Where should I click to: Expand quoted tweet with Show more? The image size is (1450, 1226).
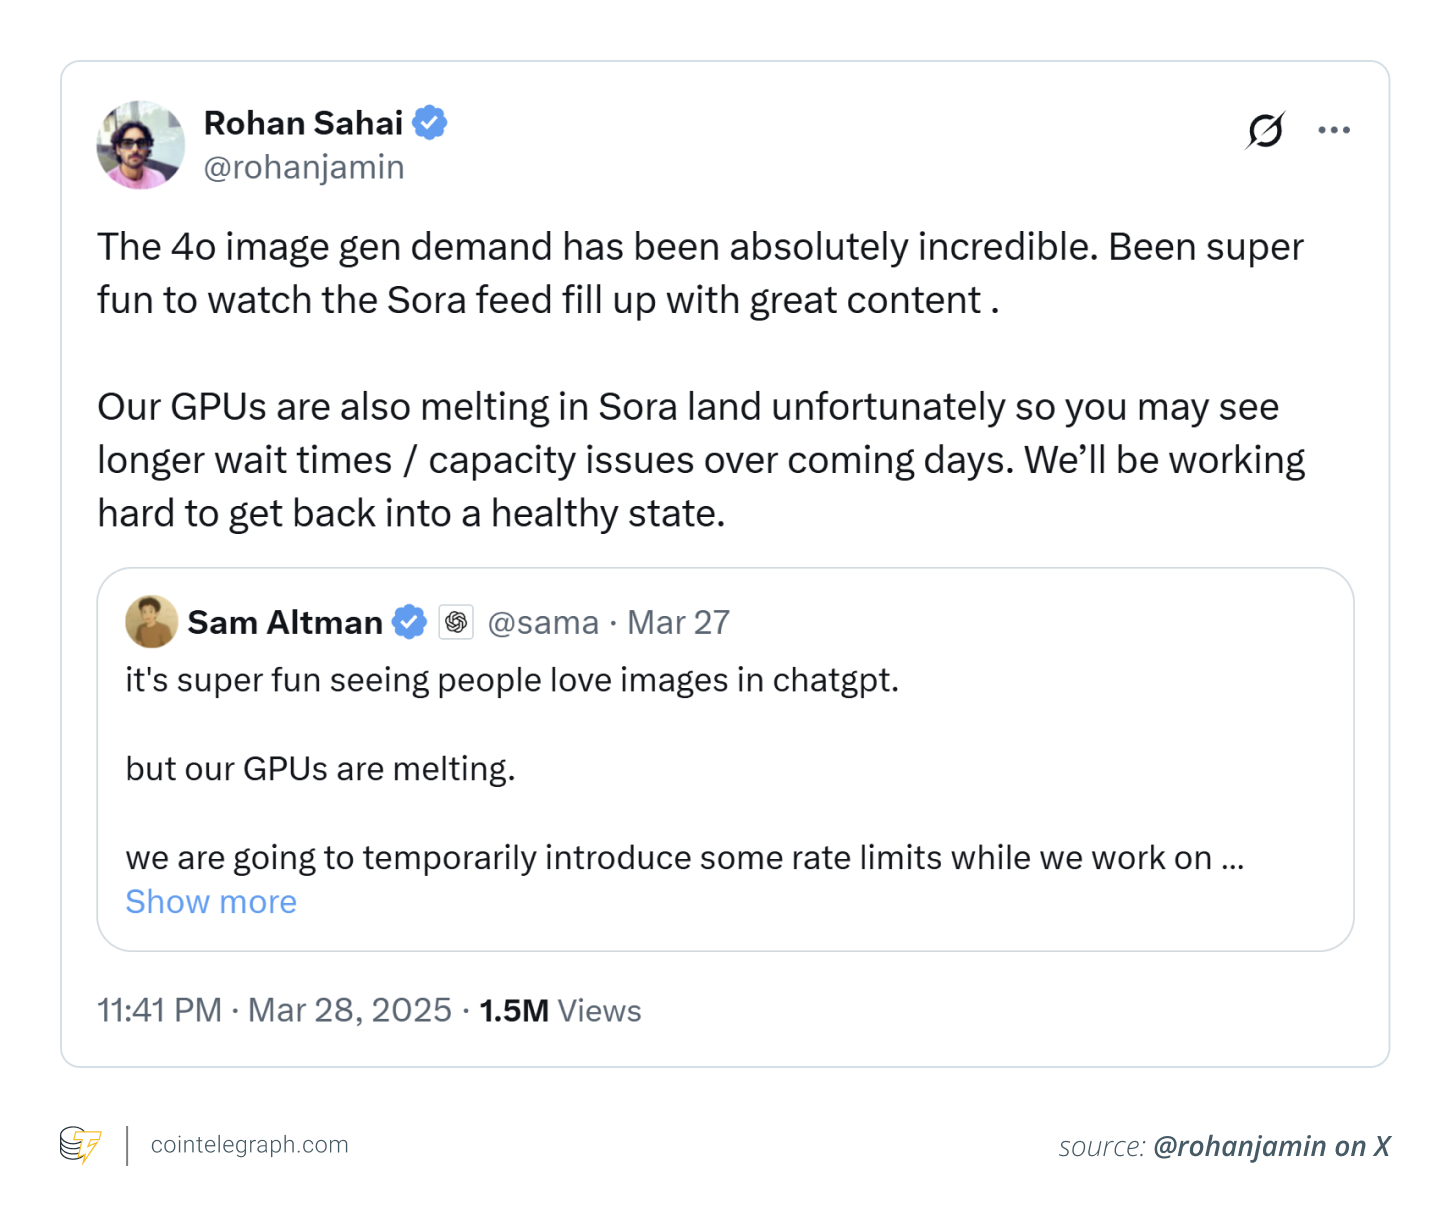point(211,902)
